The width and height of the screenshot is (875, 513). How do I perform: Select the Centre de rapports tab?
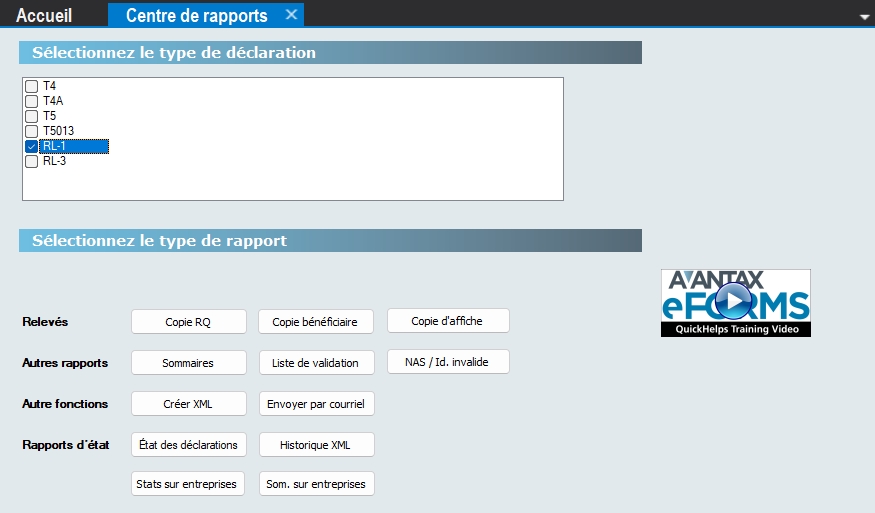click(196, 15)
